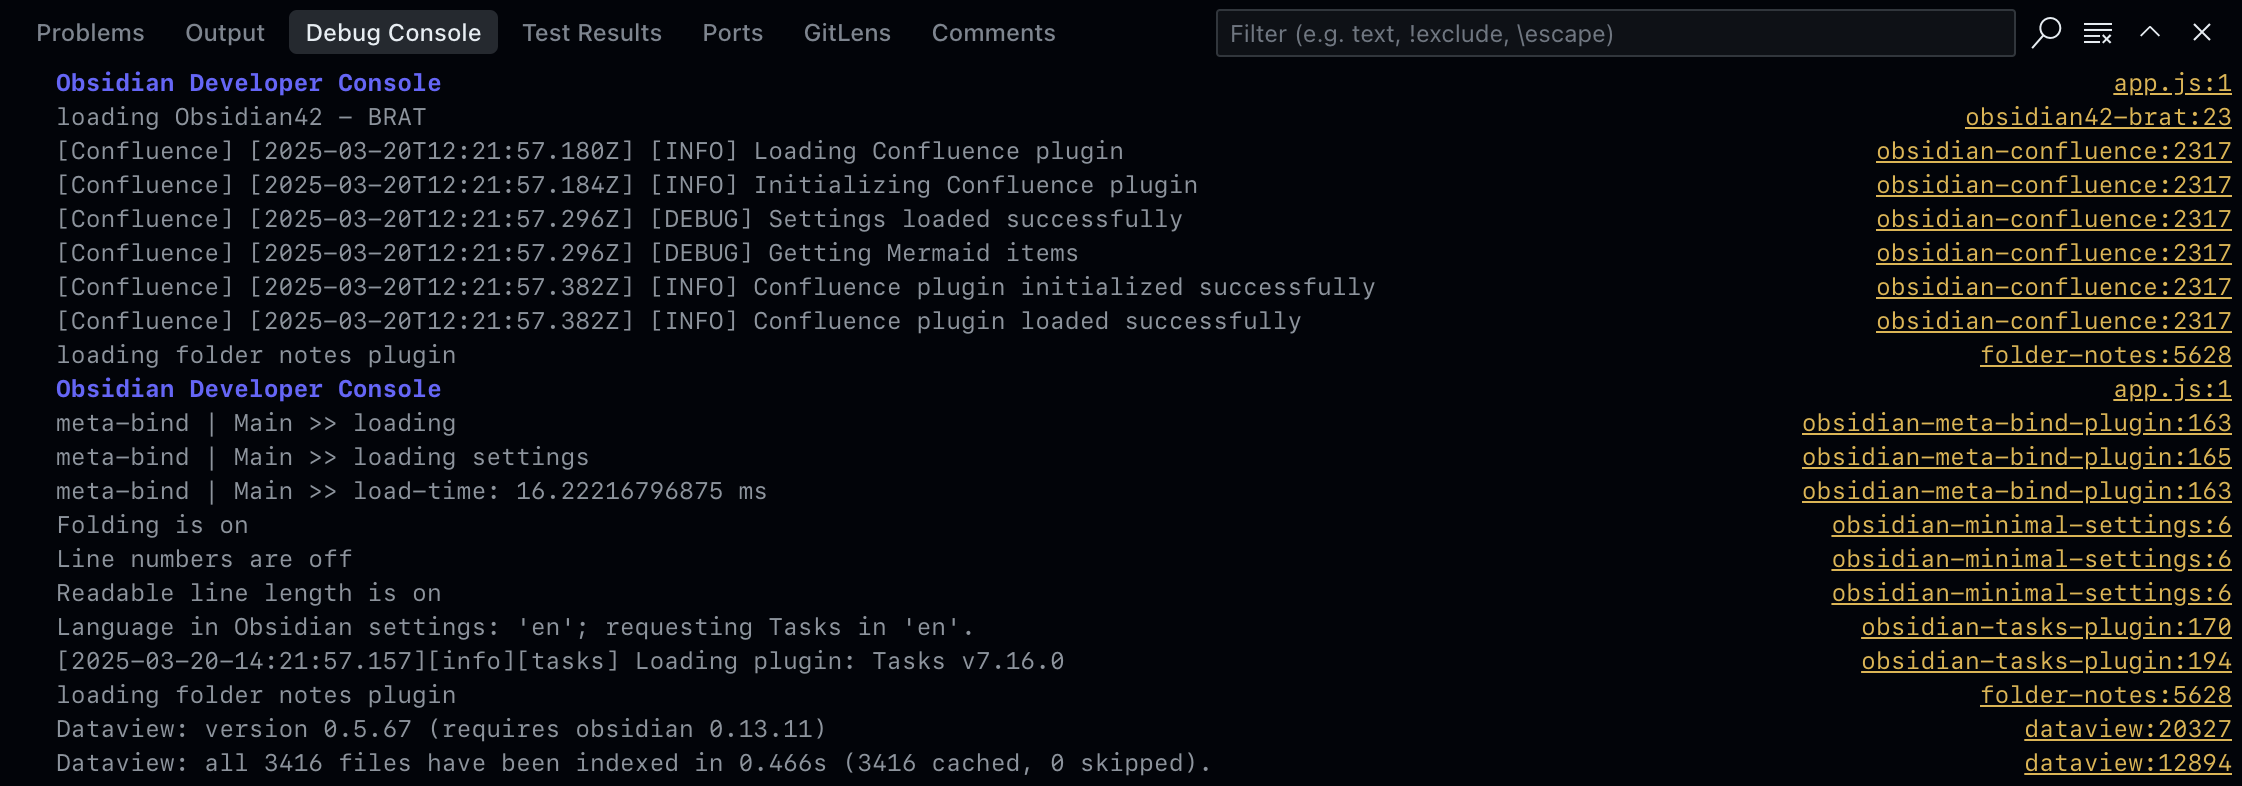
Task: Open the obsidian-tasks-plugin:194 link
Action: click(2045, 662)
